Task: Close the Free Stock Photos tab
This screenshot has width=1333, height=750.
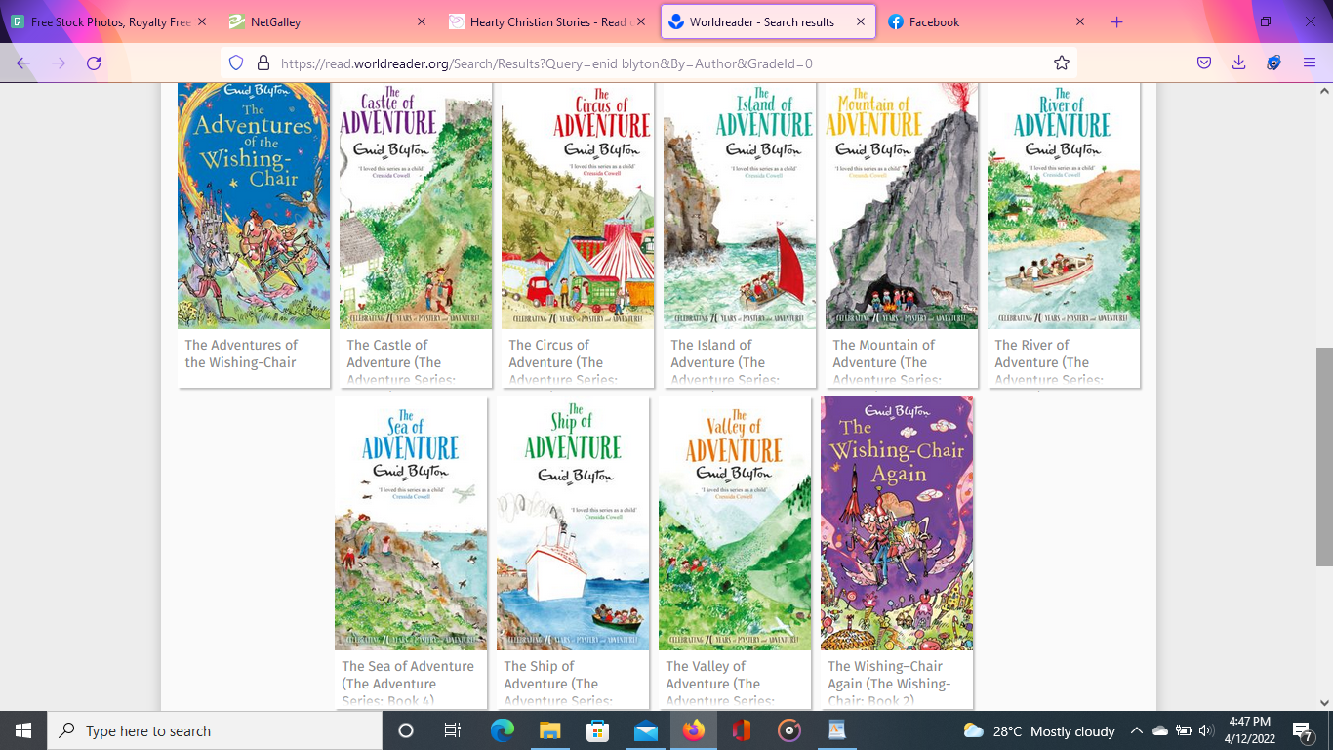Action: click(x=201, y=22)
